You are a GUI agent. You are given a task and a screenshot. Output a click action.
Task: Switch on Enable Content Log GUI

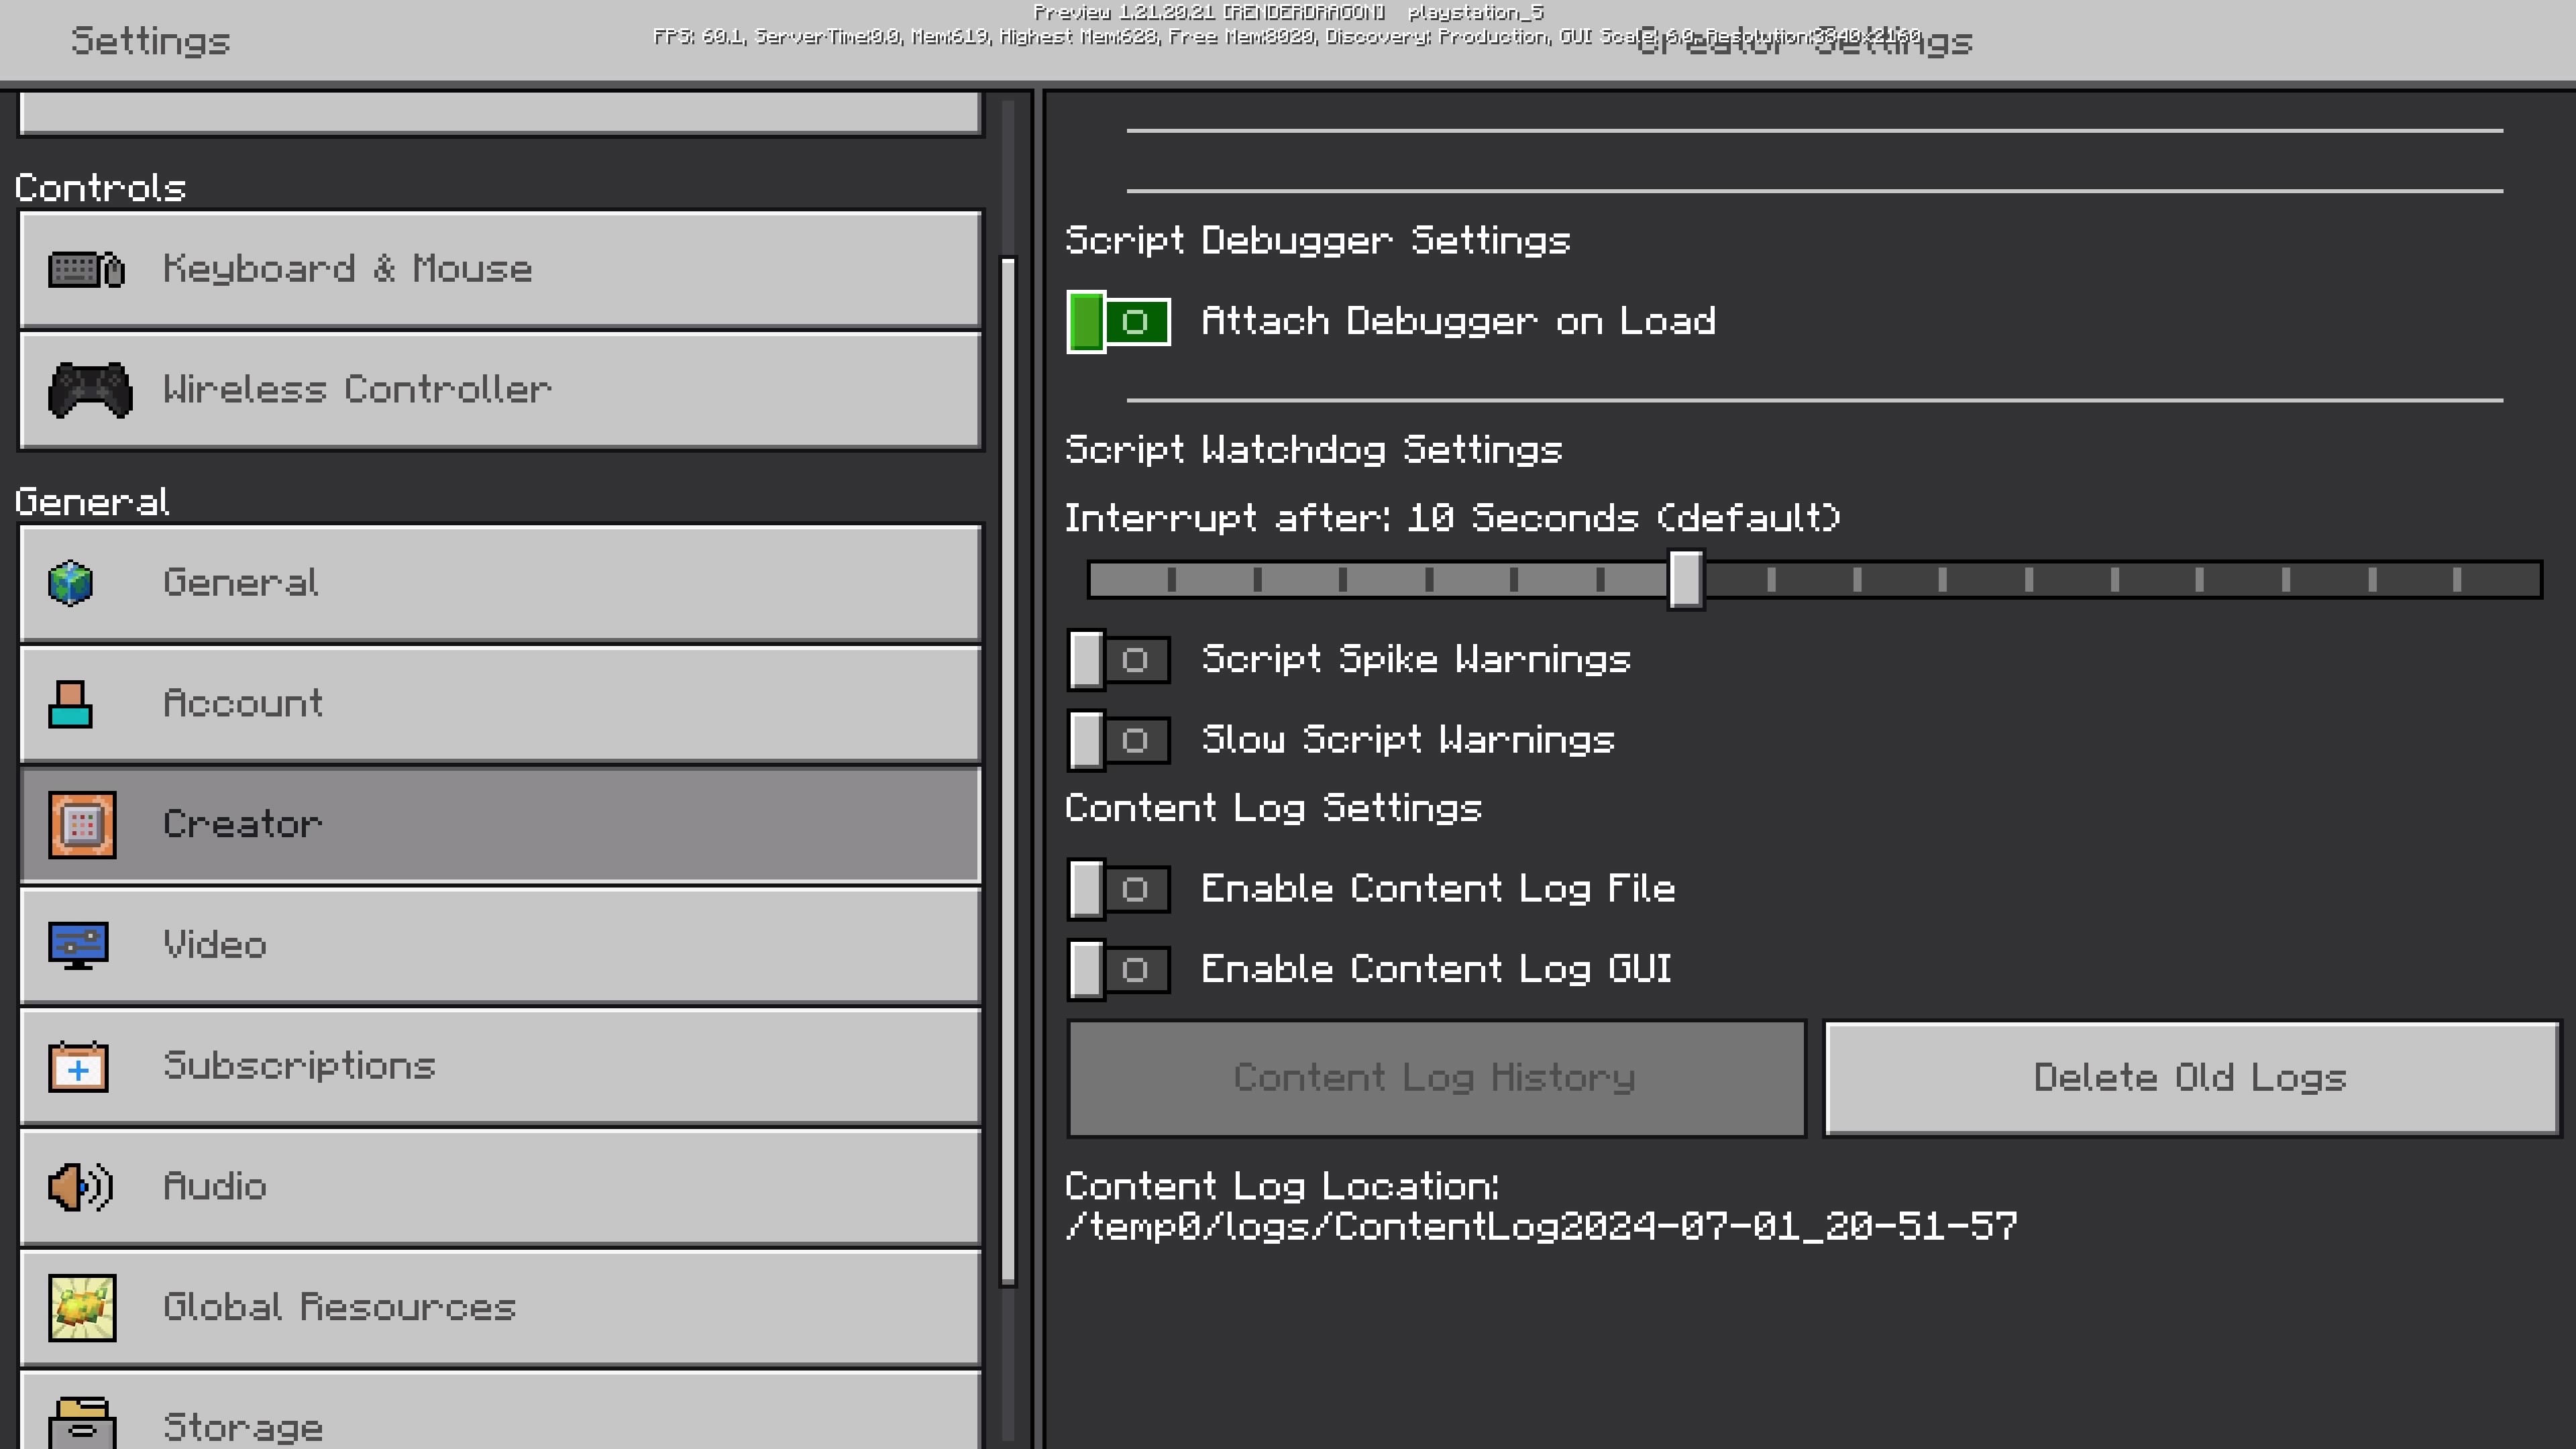pyautogui.click(x=1118, y=969)
